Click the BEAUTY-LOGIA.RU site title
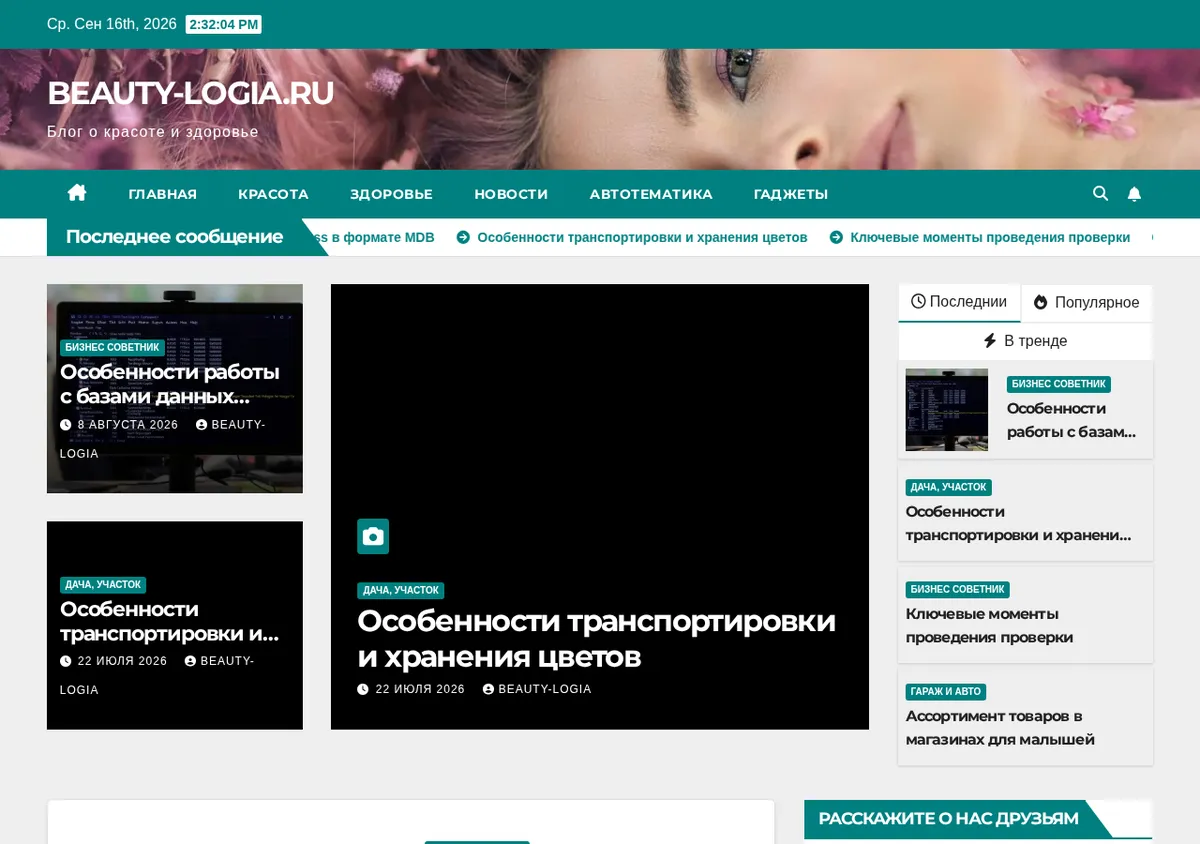 pyautogui.click(x=191, y=93)
